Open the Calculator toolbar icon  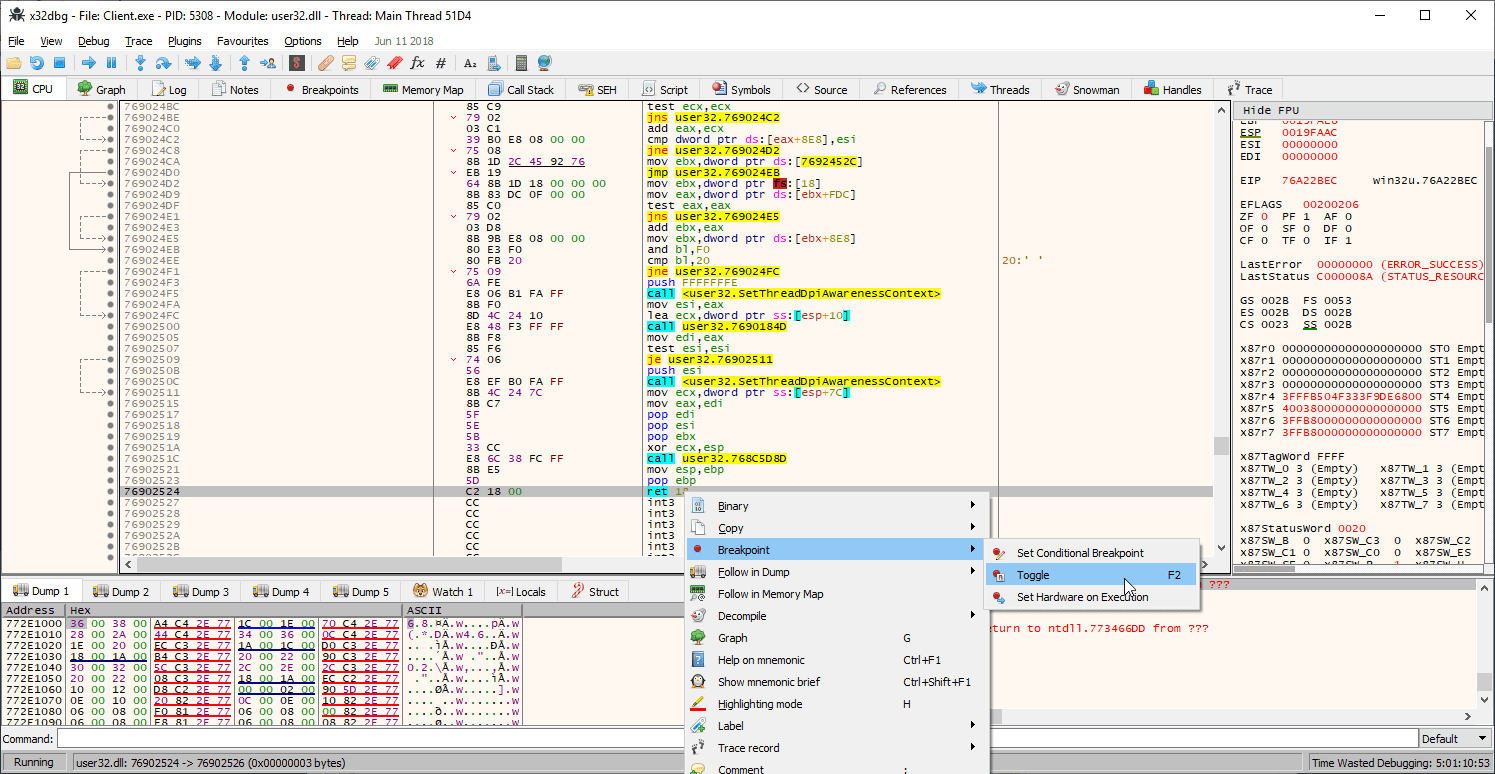tap(521, 63)
